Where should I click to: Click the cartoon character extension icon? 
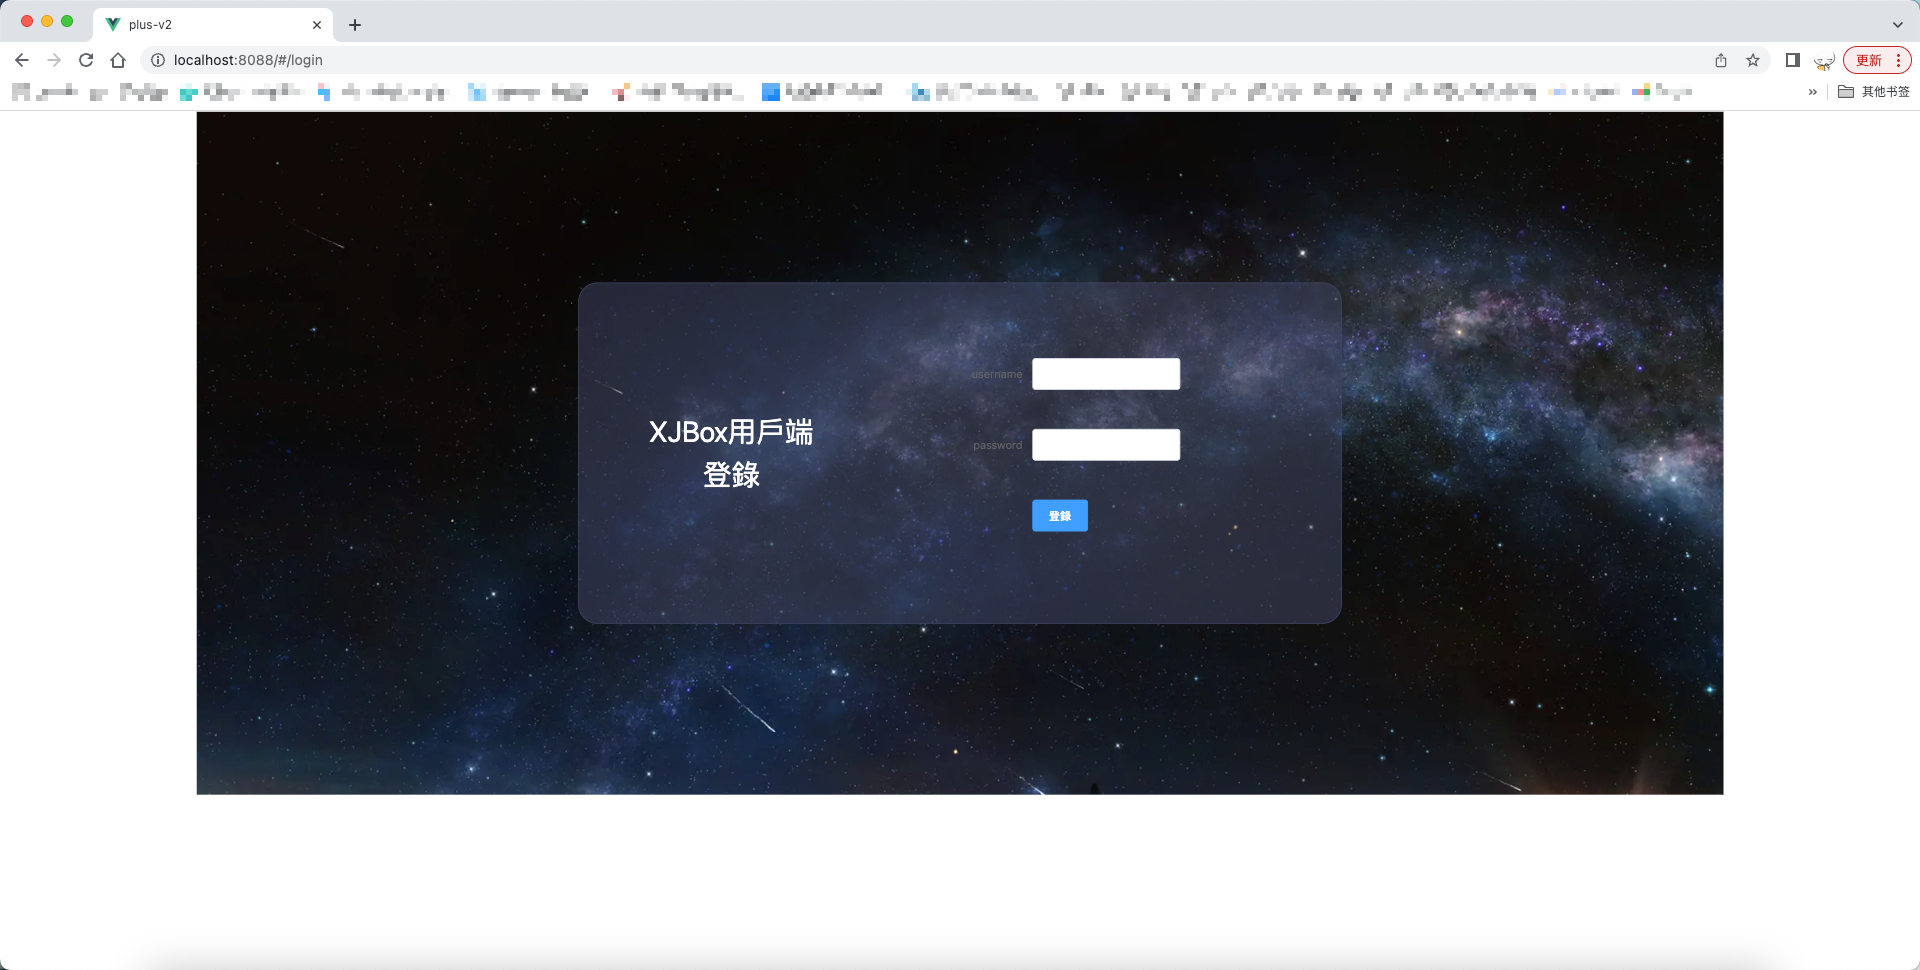1823,60
